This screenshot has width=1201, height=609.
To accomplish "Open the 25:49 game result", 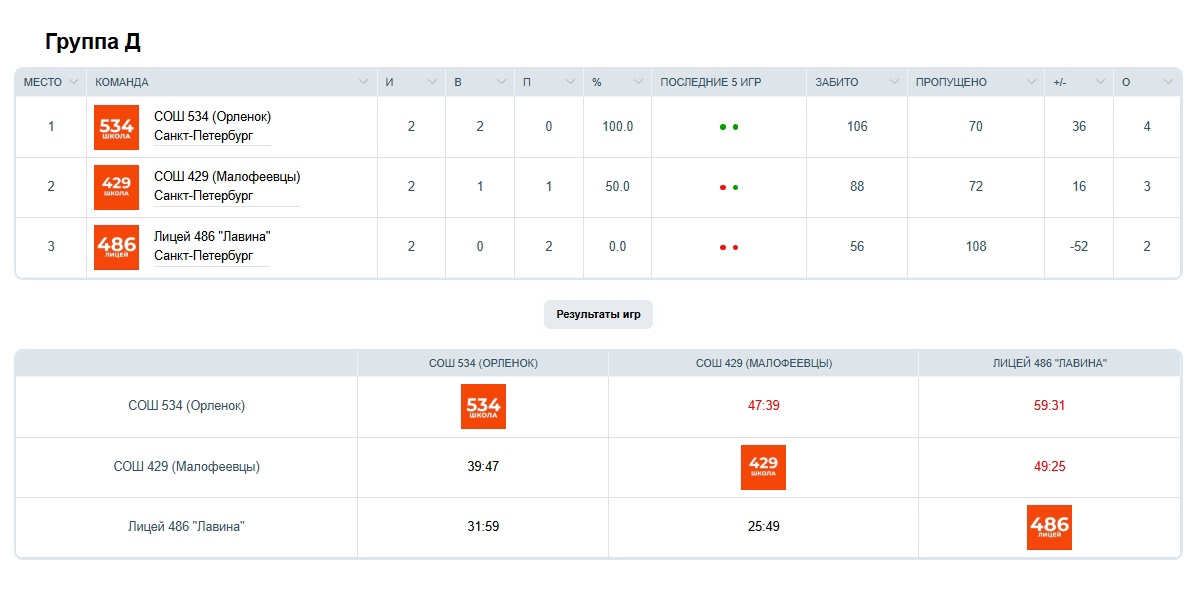I will pyautogui.click(x=763, y=526).
